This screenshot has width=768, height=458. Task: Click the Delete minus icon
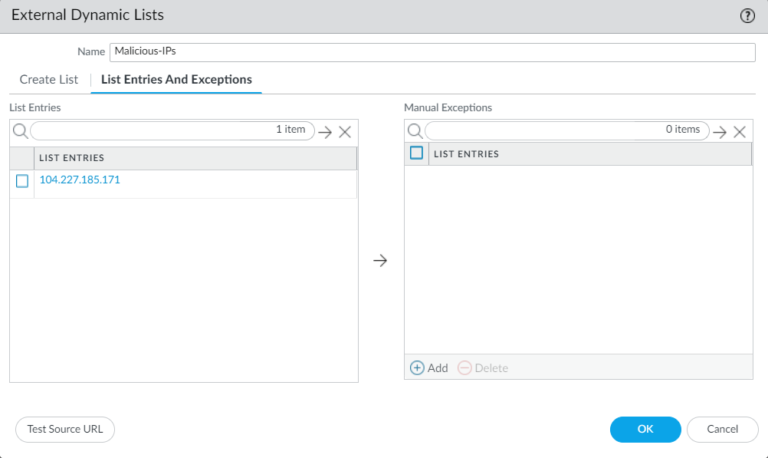[464, 368]
